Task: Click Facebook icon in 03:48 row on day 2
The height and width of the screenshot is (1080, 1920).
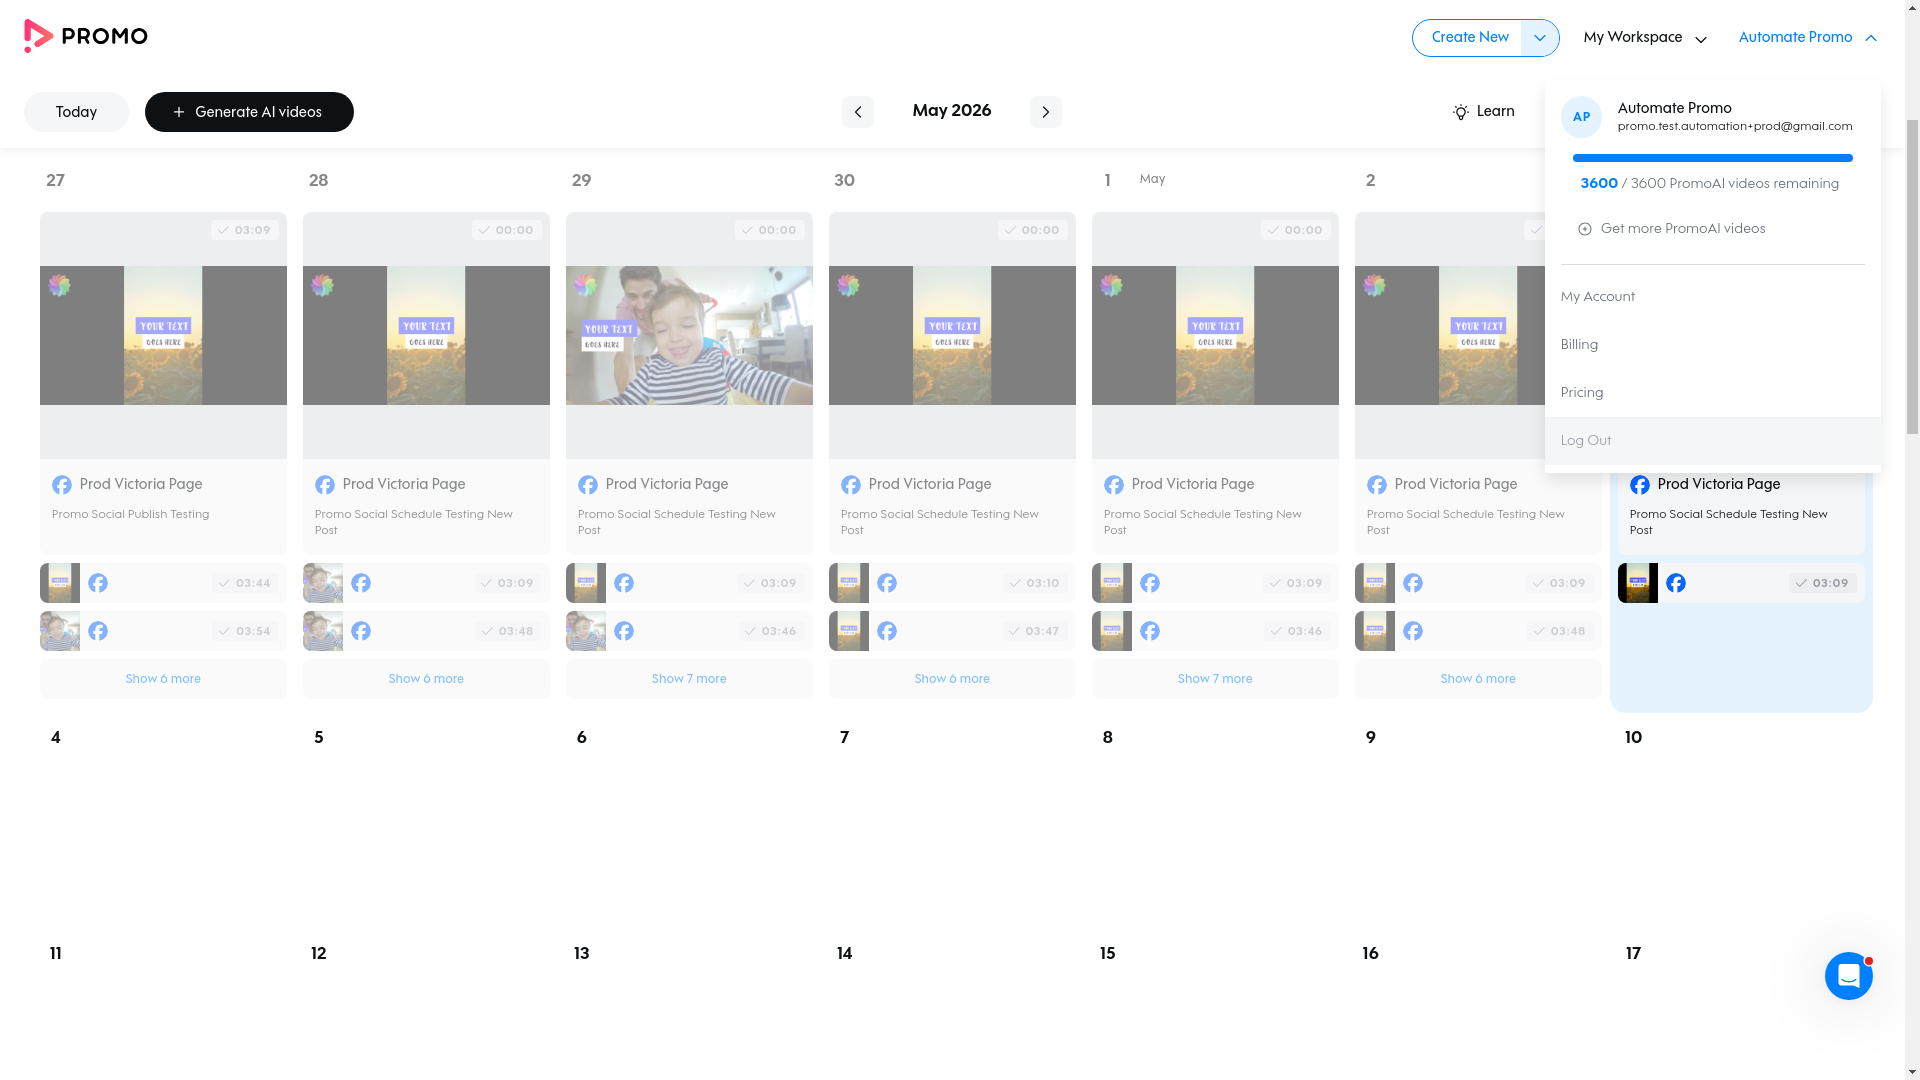Action: 1413,631
